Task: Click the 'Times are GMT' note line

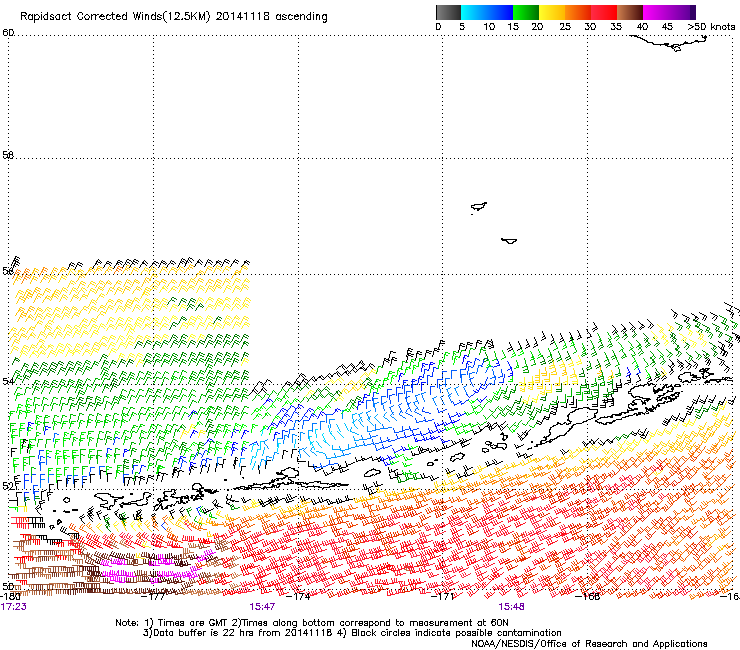Action: pos(312,623)
